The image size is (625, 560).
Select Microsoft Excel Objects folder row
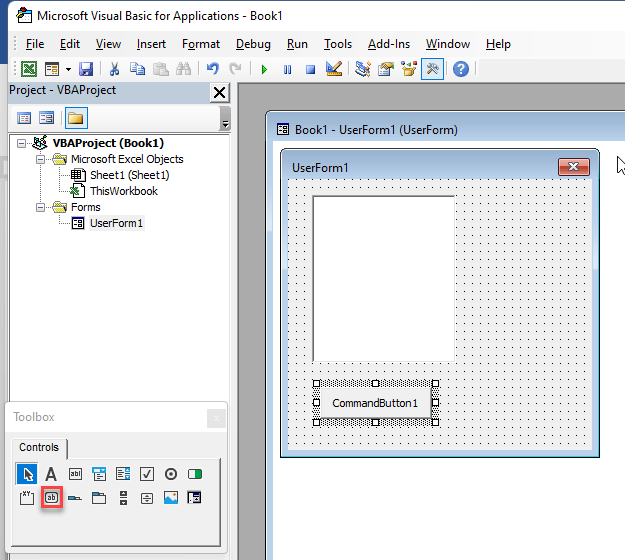pos(127,159)
